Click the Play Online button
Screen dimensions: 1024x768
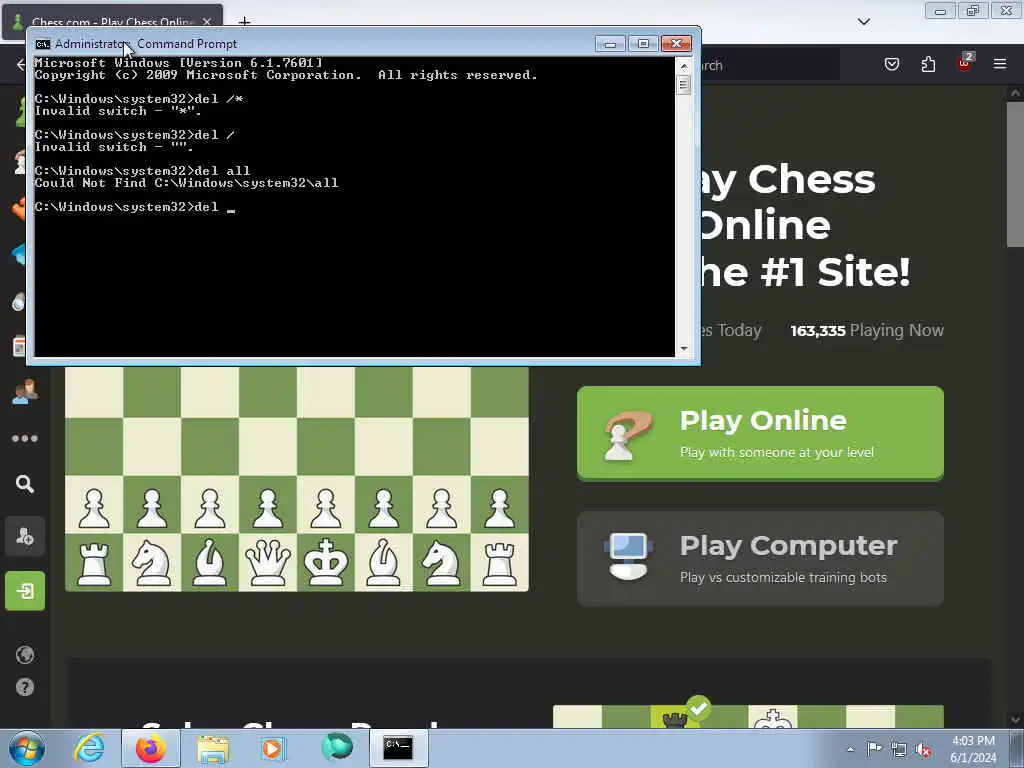(x=760, y=433)
